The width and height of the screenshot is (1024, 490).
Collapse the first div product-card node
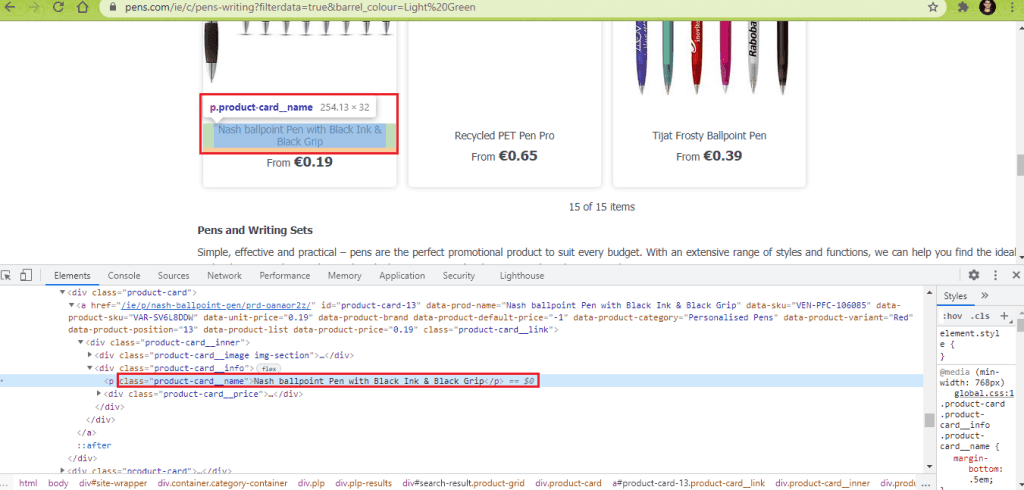pos(63,293)
